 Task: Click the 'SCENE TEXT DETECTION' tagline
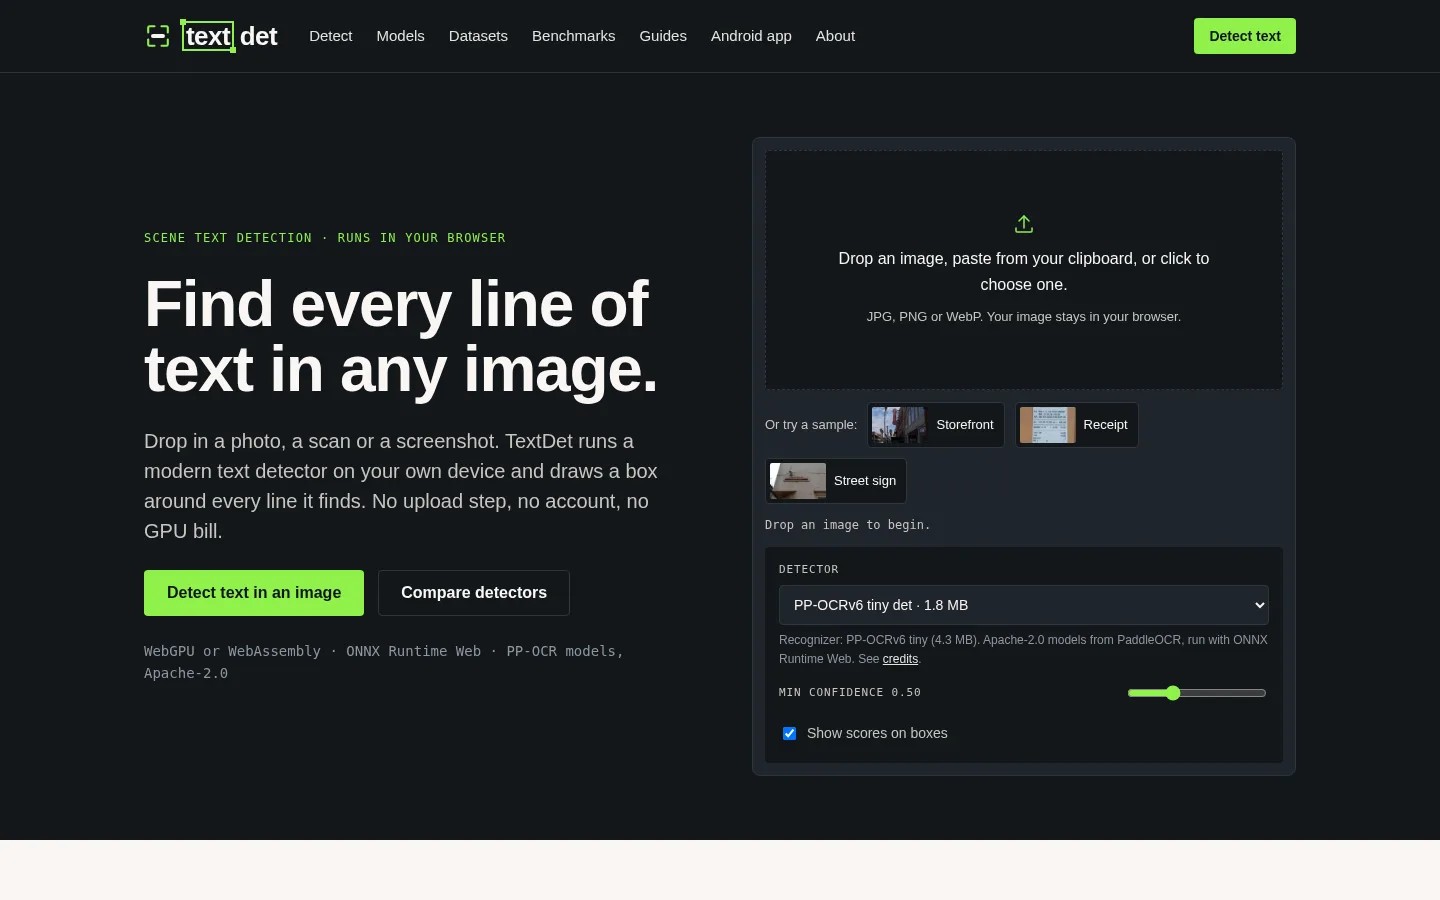[325, 238]
